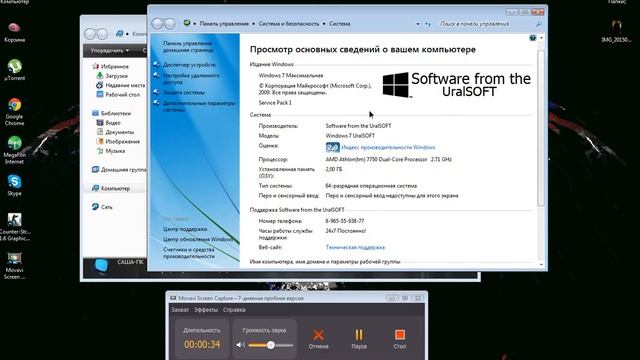Open the Захват menu in Movavi
This screenshot has height=360, width=640.
[180, 310]
